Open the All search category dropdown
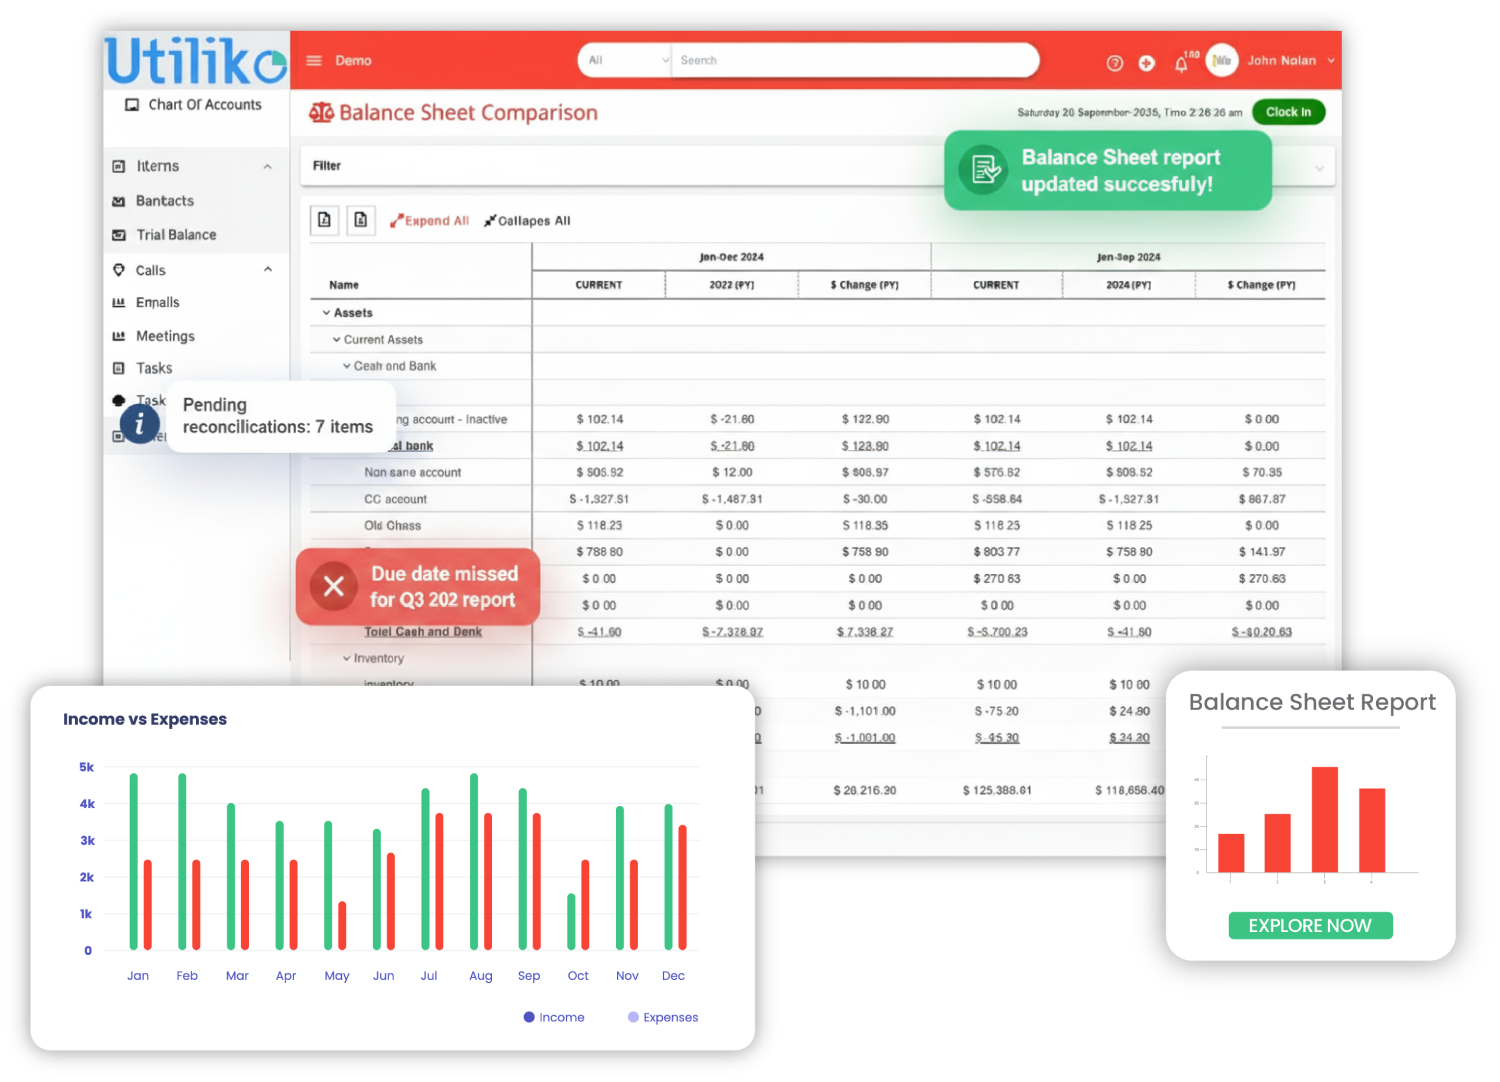Viewport: 1500px width, 1082px height. pos(625,61)
